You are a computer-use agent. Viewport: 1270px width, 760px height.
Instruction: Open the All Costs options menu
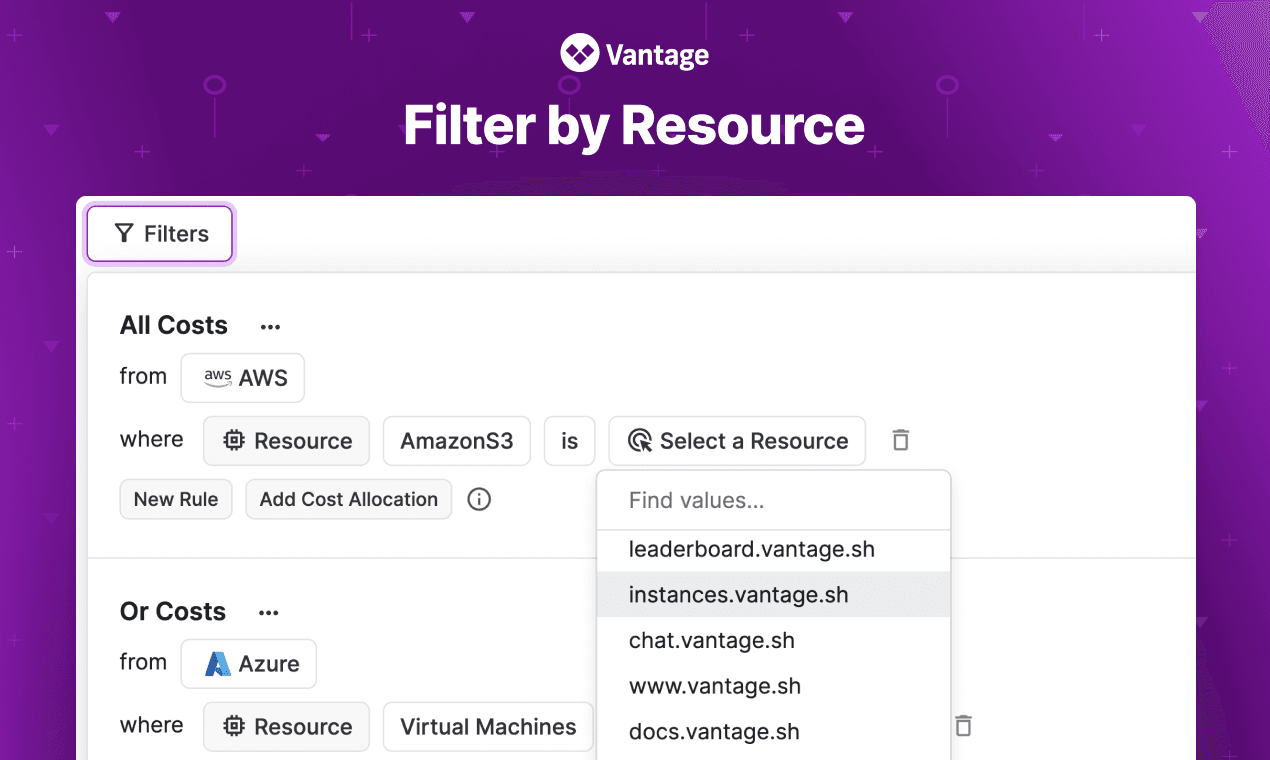(269, 325)
